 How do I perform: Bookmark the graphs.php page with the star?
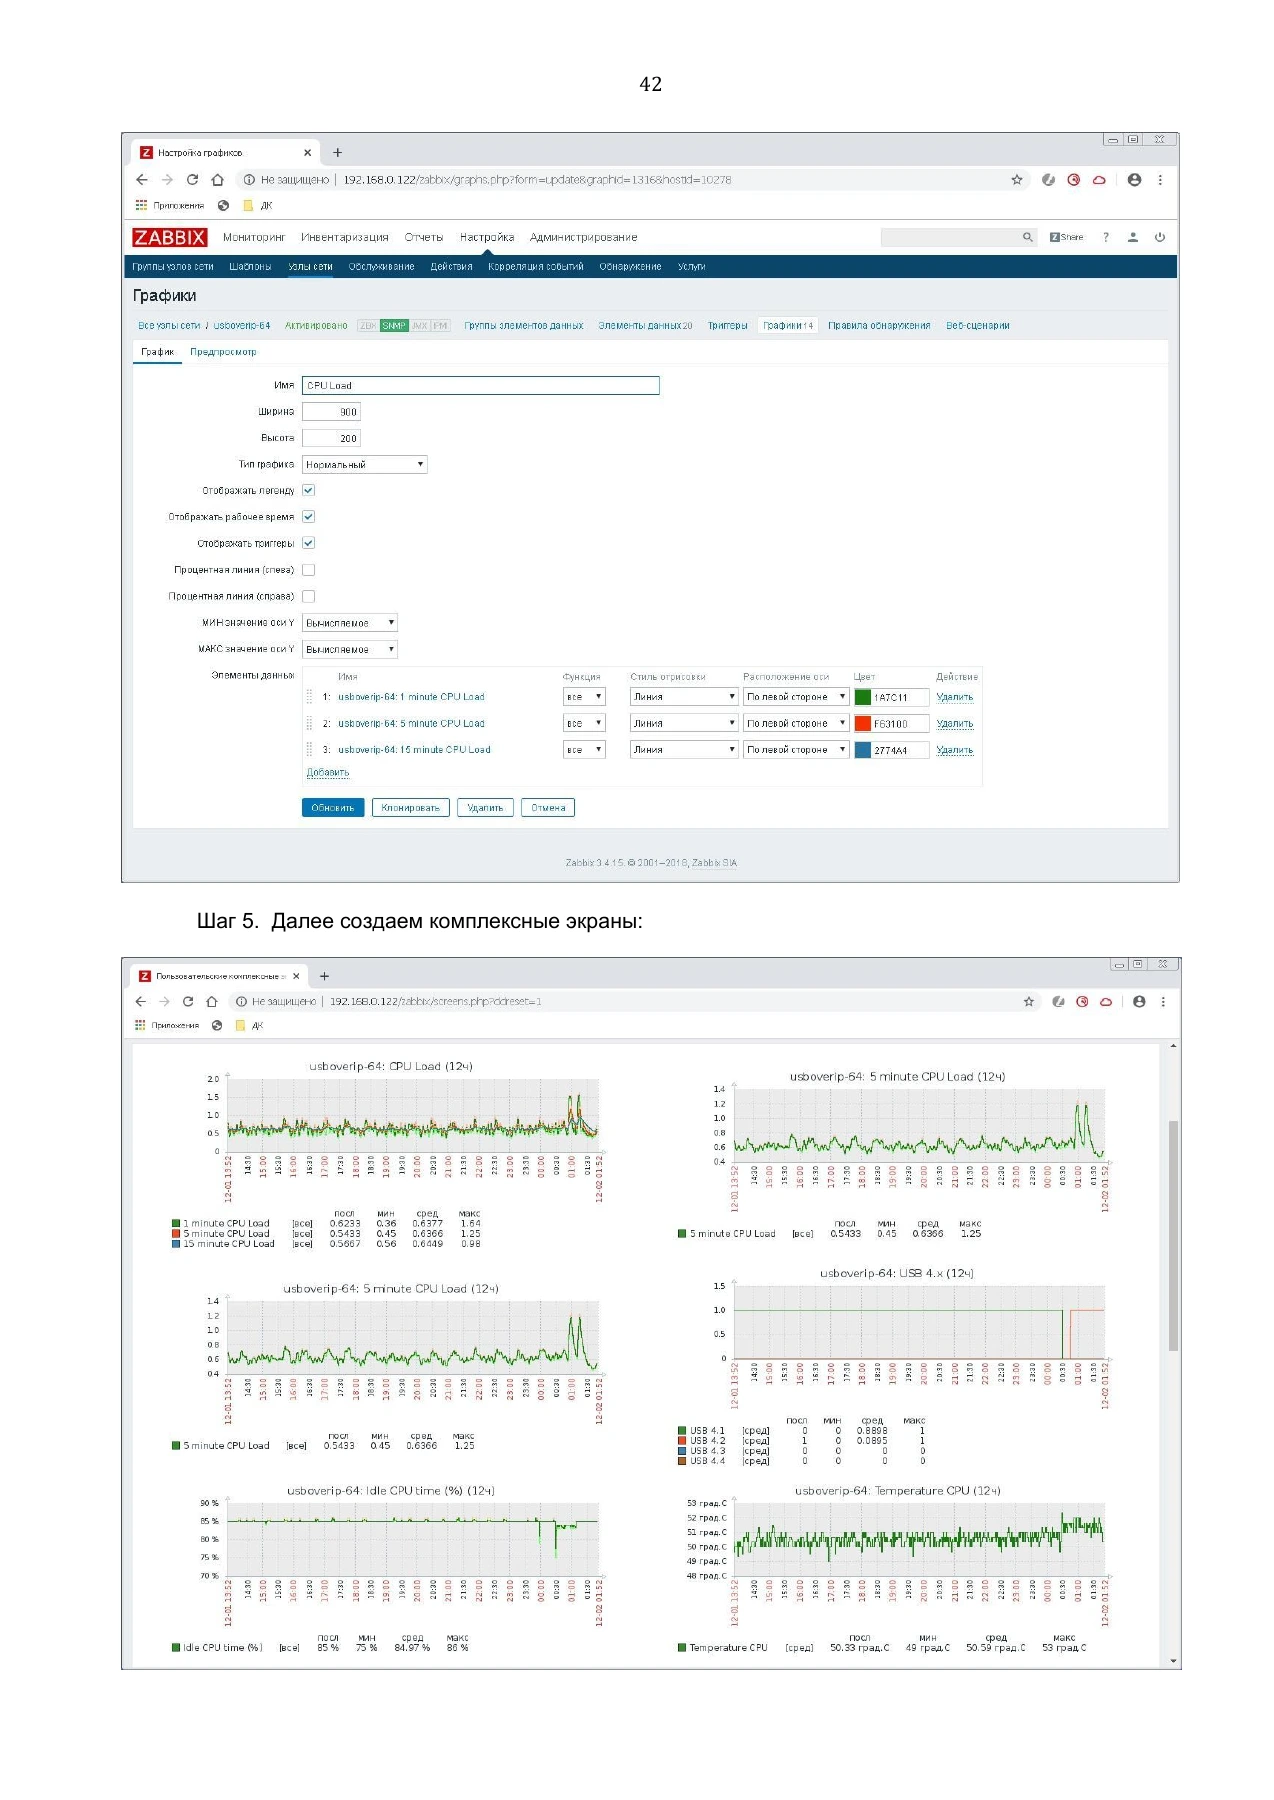tap(1017, 180)
